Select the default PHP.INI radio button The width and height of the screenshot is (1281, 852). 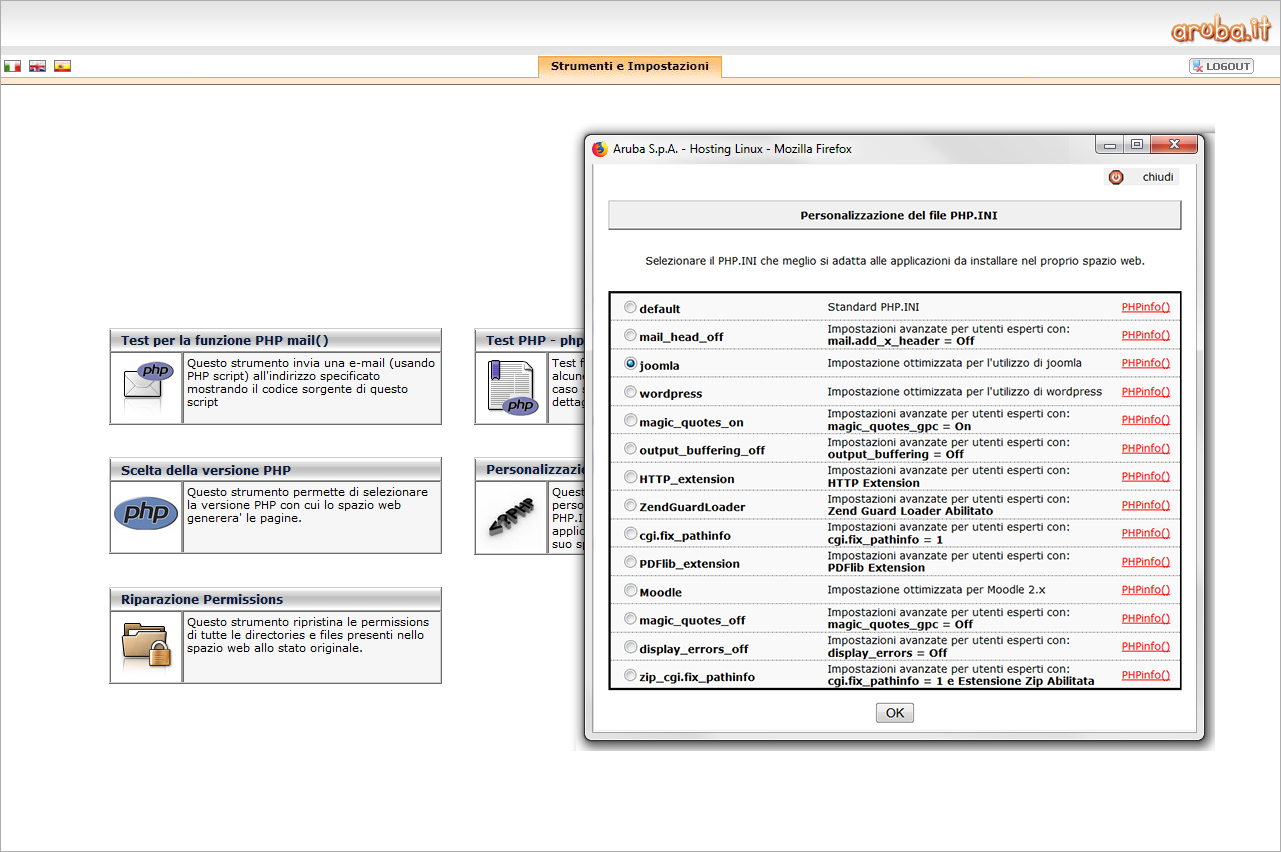(630, 307)
